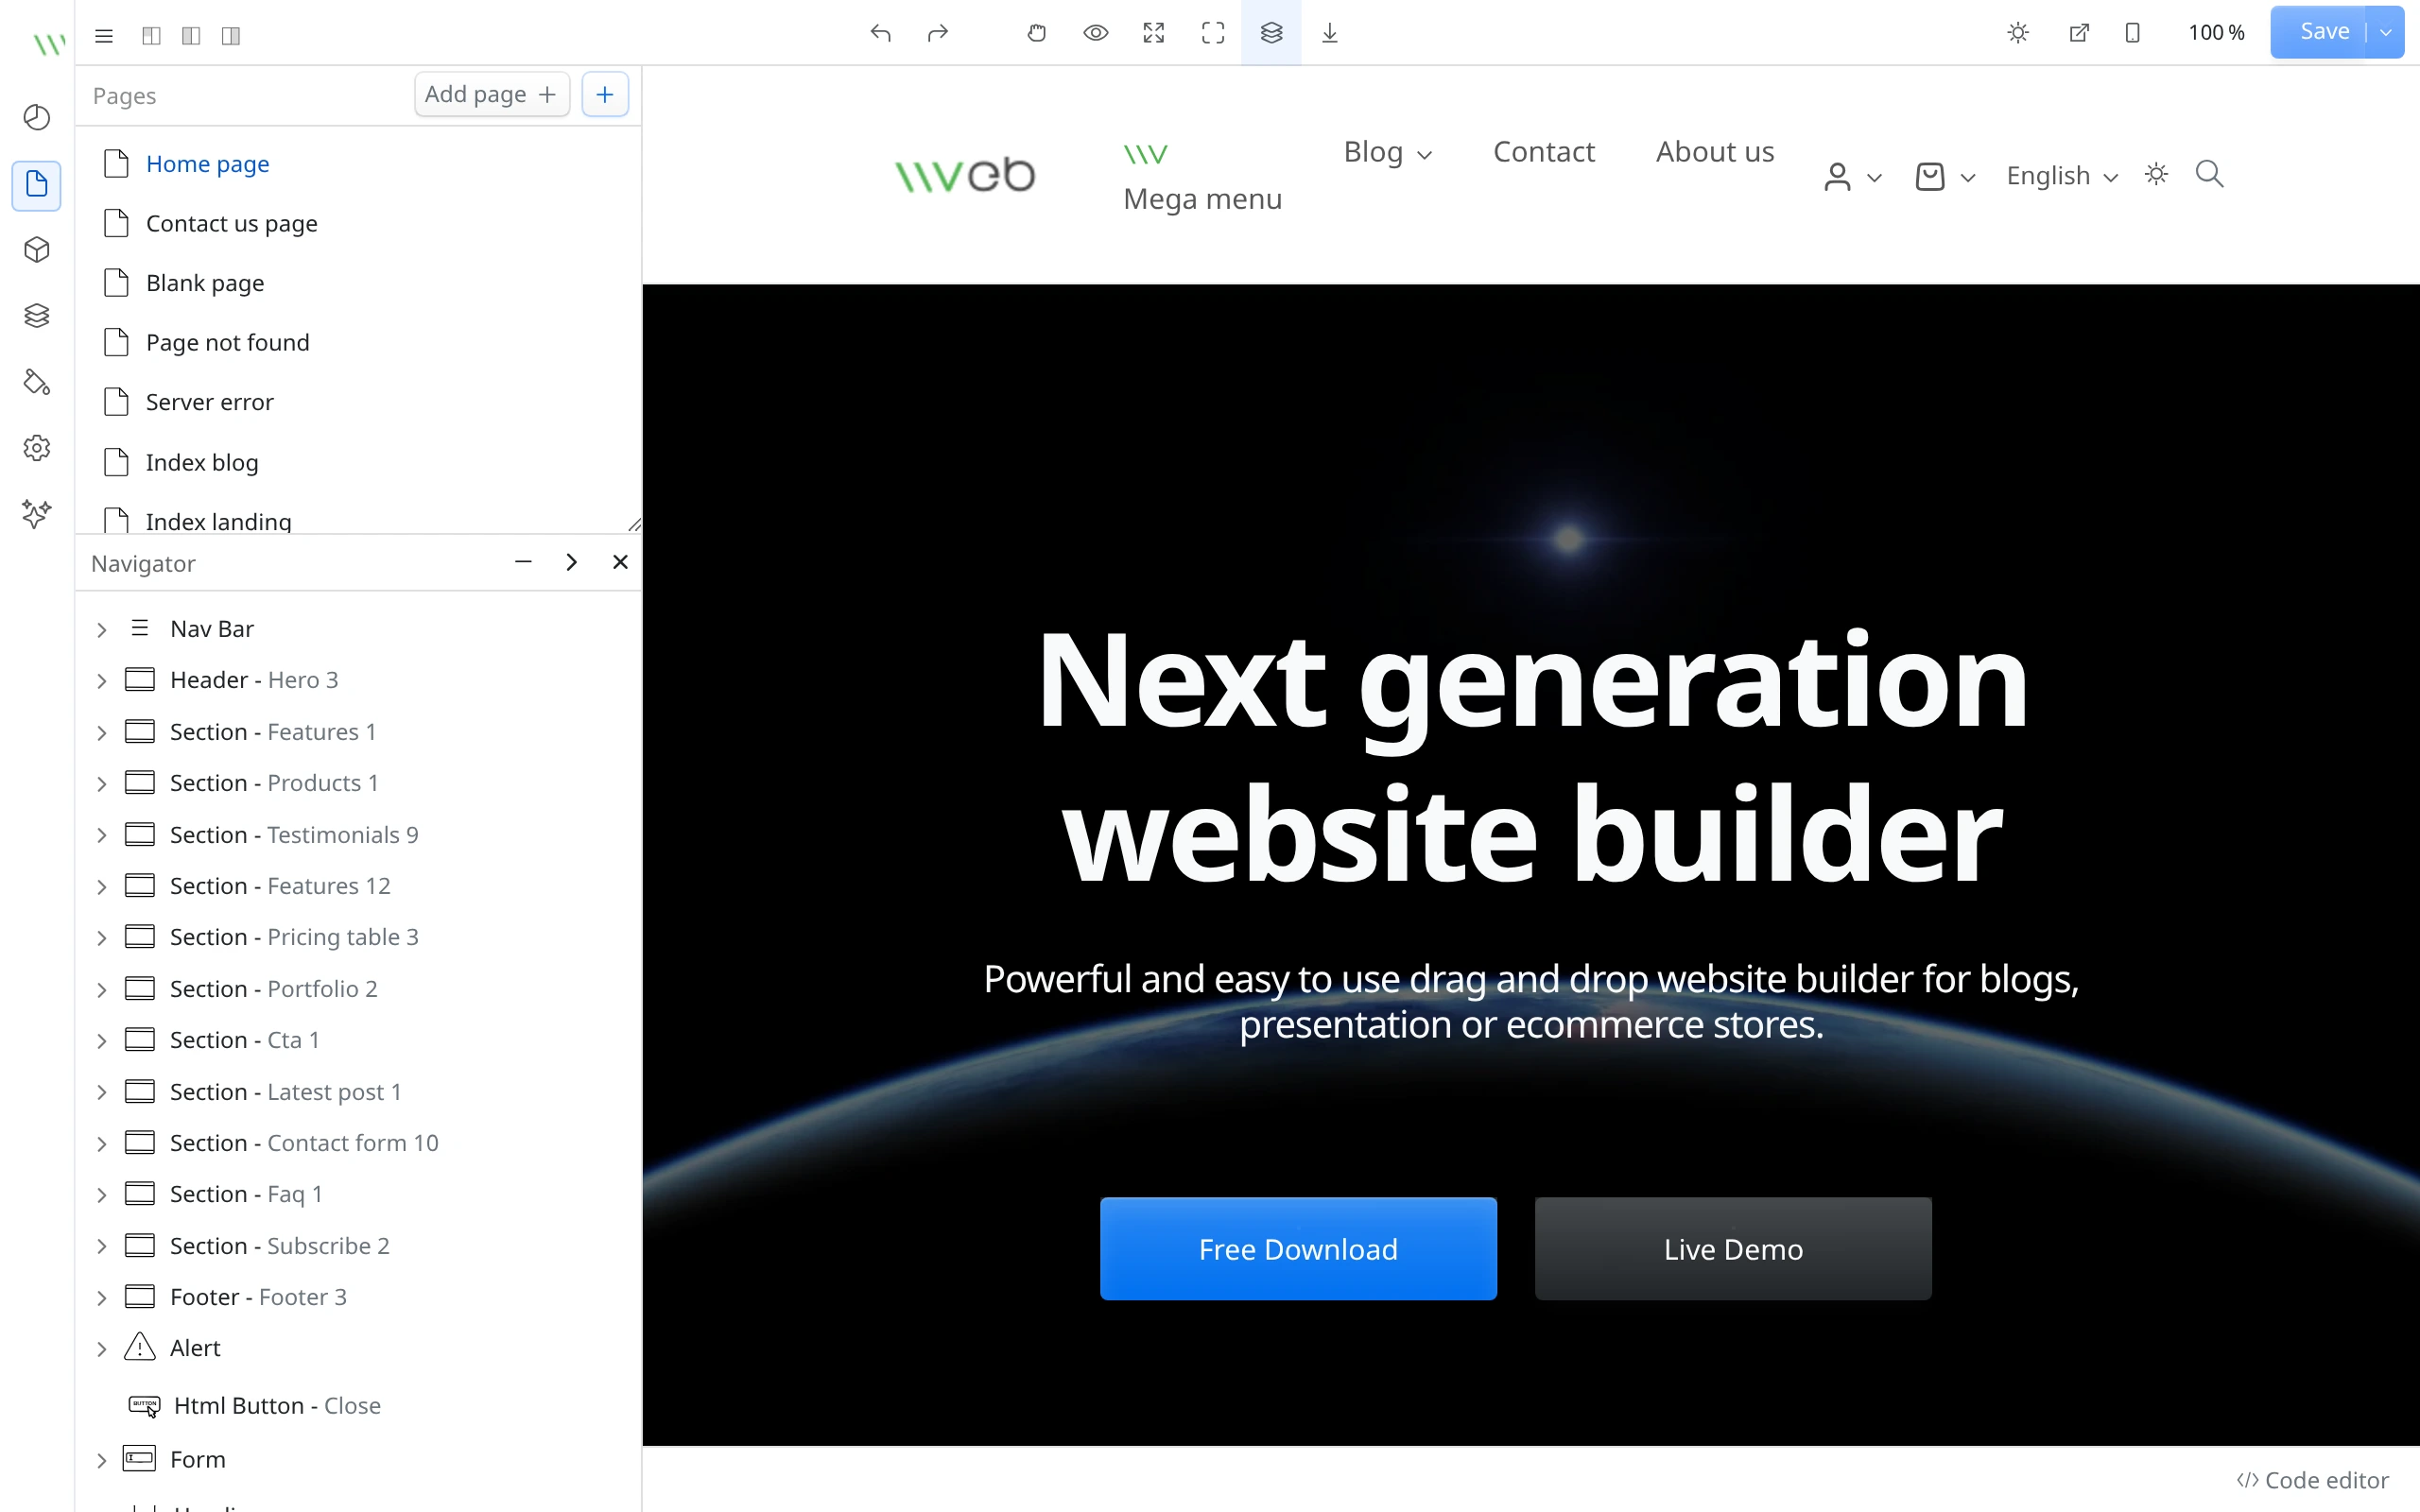Click the site search magnifier icon
This screenshot has height=1512, width=2420.
(2209, 174)
